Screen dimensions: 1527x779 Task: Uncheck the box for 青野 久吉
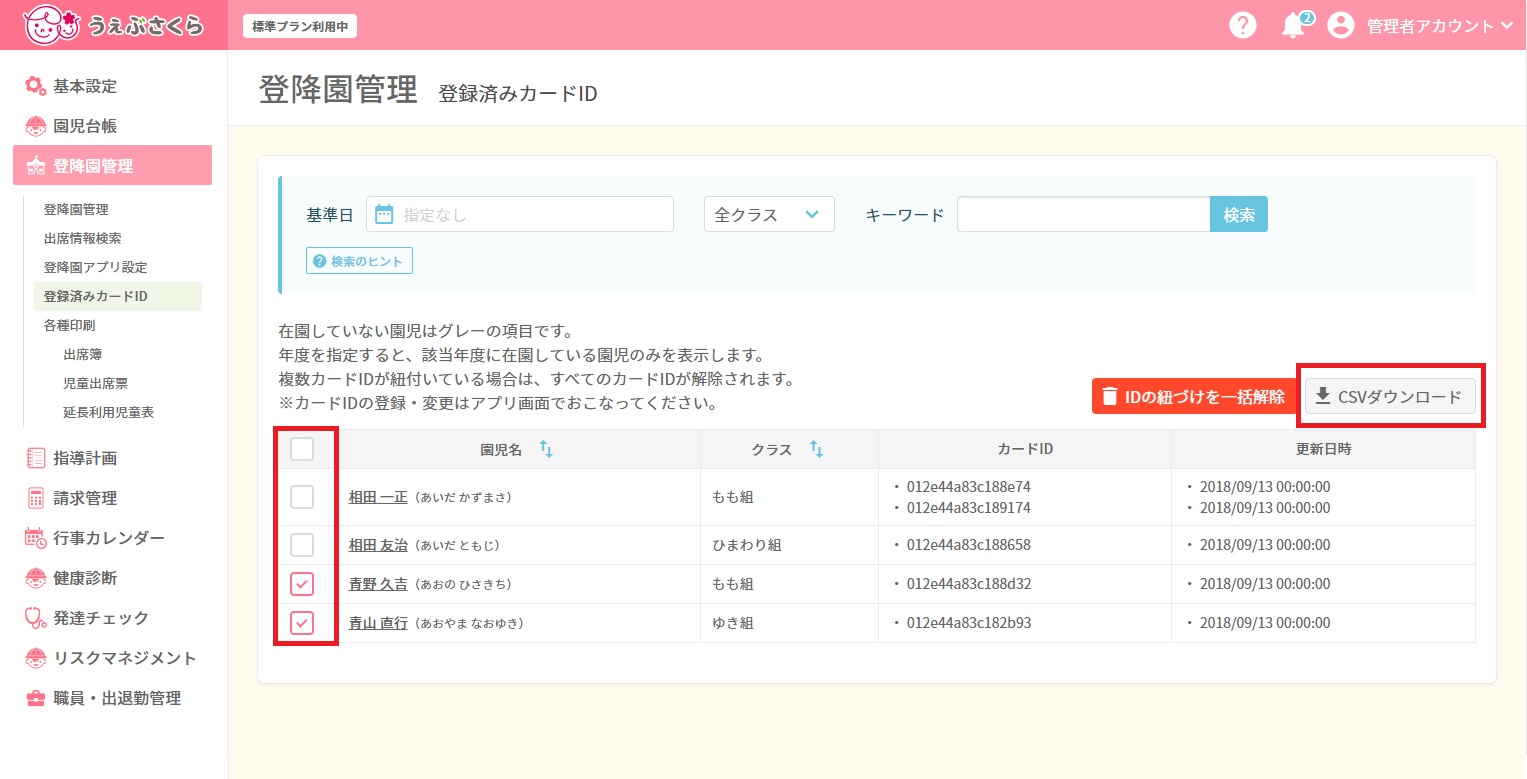pyautogui.click(x=302, y=584)
